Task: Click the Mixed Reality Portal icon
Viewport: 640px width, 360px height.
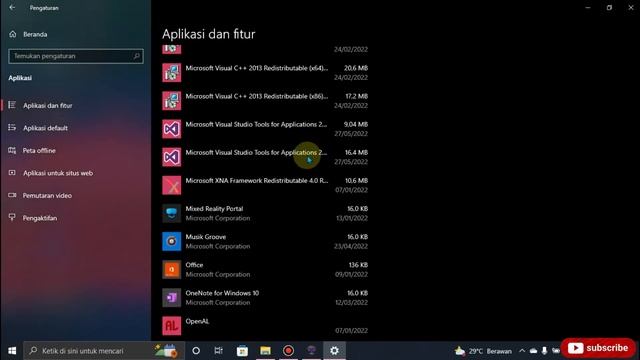Action: click(x=171, y=213)
